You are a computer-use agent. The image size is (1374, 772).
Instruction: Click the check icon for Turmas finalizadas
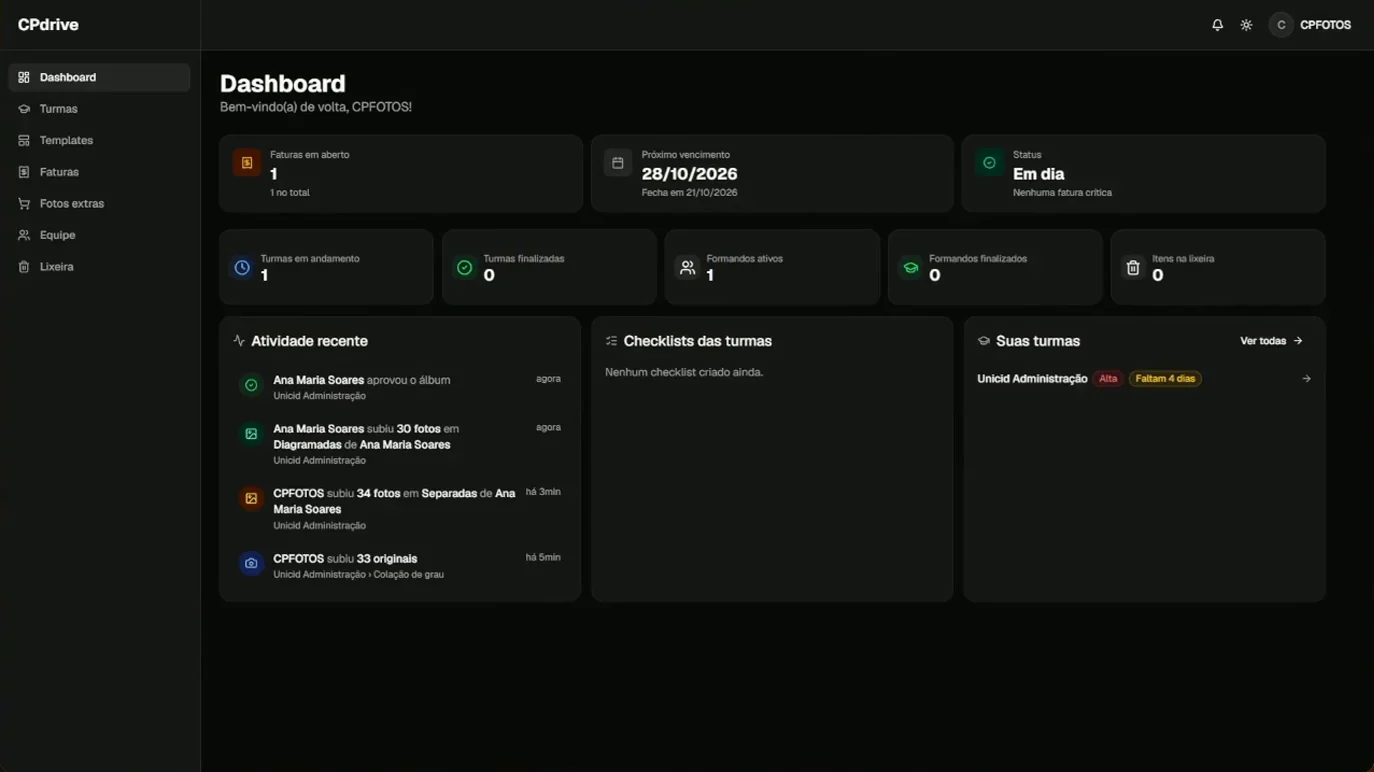point(465,268)
